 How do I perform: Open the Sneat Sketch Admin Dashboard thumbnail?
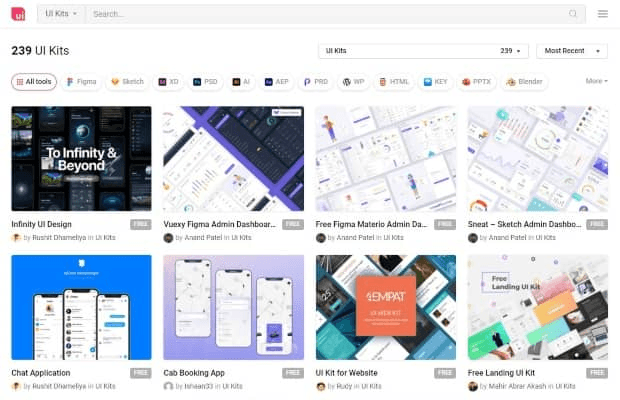click(538, 158)
